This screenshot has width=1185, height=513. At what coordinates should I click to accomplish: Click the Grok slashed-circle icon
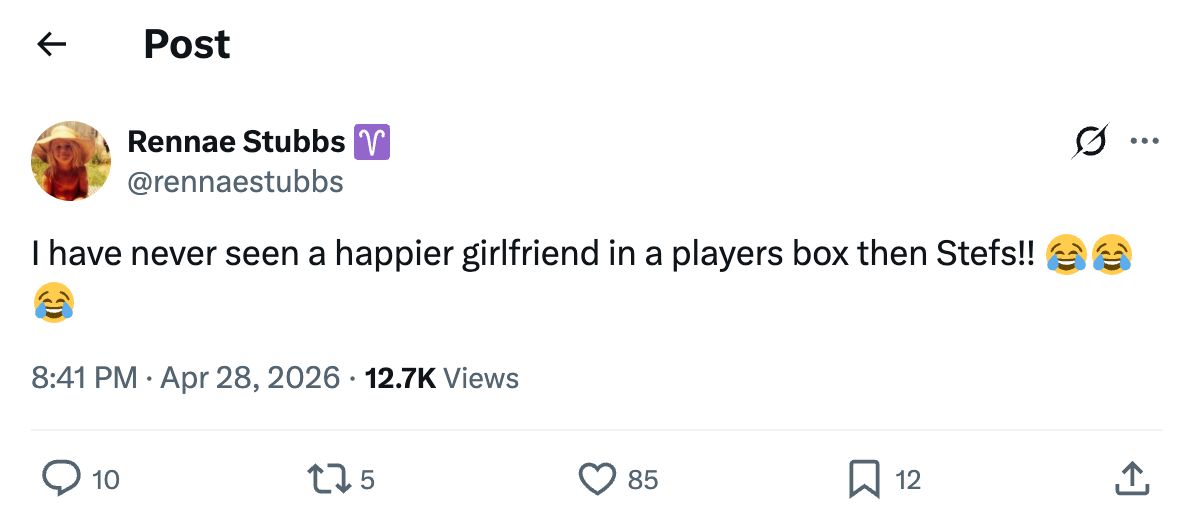click(1089, 143)
